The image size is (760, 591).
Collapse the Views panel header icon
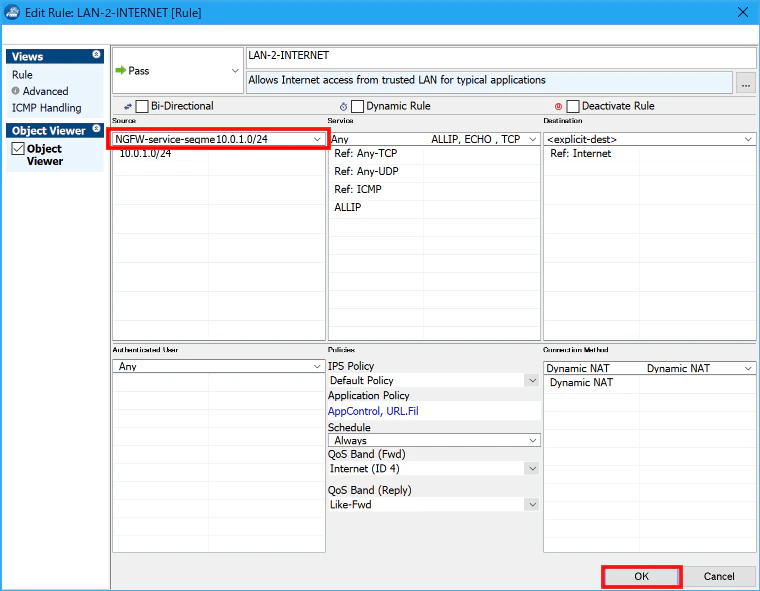coord(96,55)
